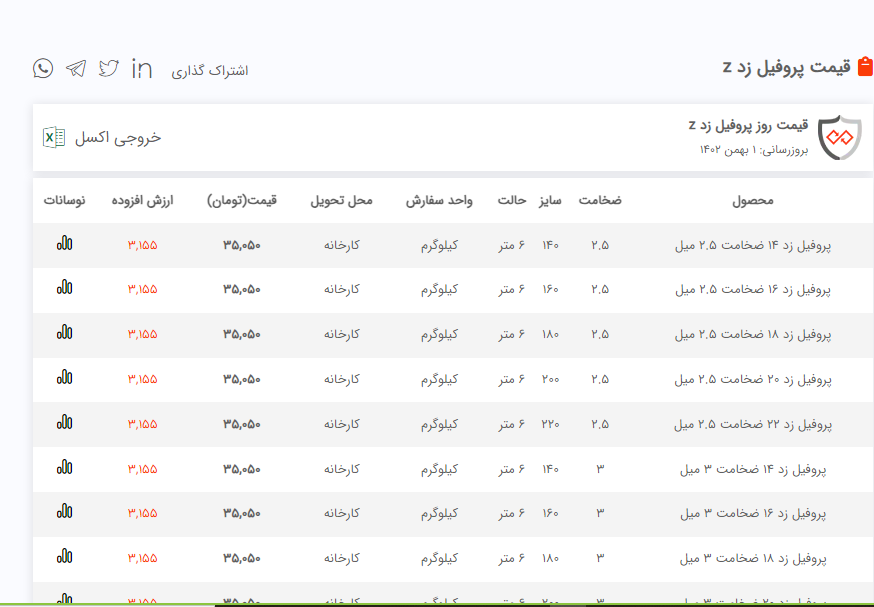Viewport: 874px width, 607px height.
Task: Open price chart for پروفیل زد ۲۰ ضخامت ۲.۵
Action: (x=65, y=378)
